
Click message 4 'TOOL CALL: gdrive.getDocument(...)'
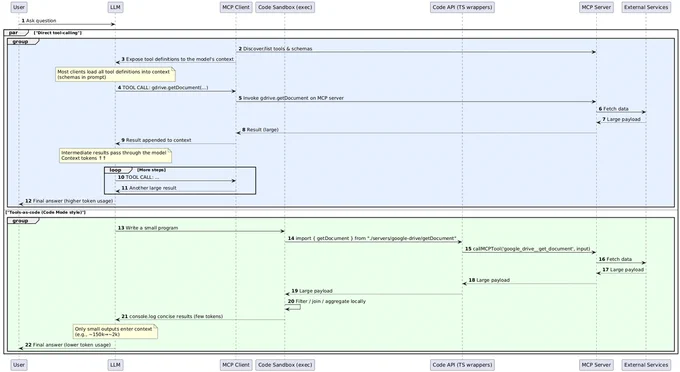pos(163,88)
